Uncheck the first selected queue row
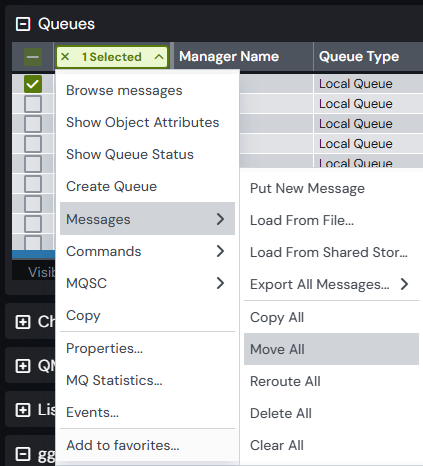423x466 pixels. (x=33, y=84)
